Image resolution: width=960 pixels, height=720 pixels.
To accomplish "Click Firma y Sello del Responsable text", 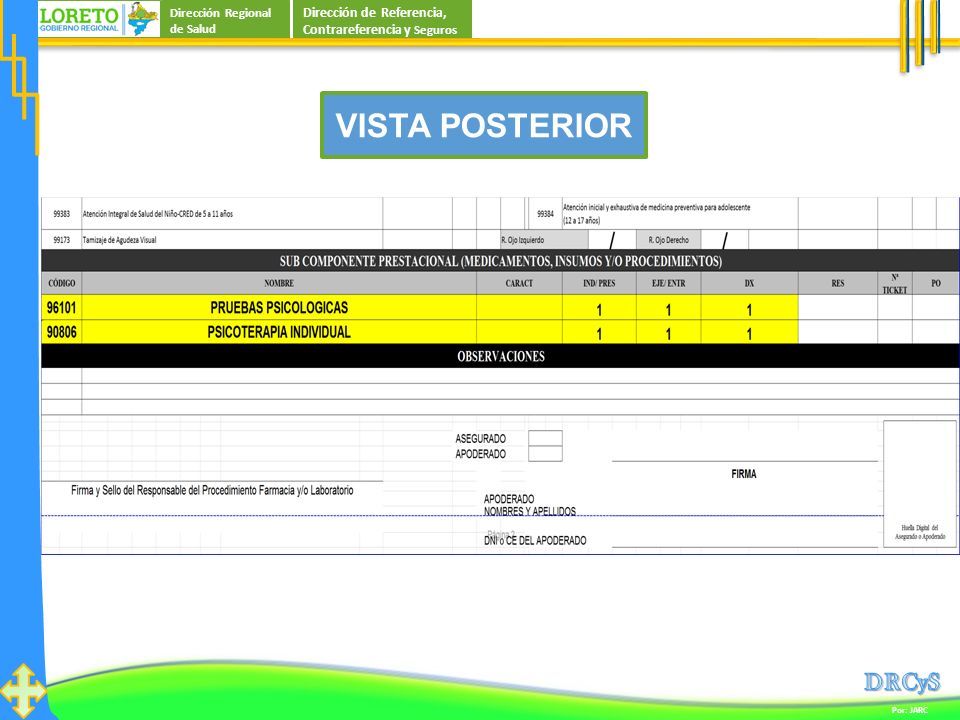I will (x=212, y=490).
